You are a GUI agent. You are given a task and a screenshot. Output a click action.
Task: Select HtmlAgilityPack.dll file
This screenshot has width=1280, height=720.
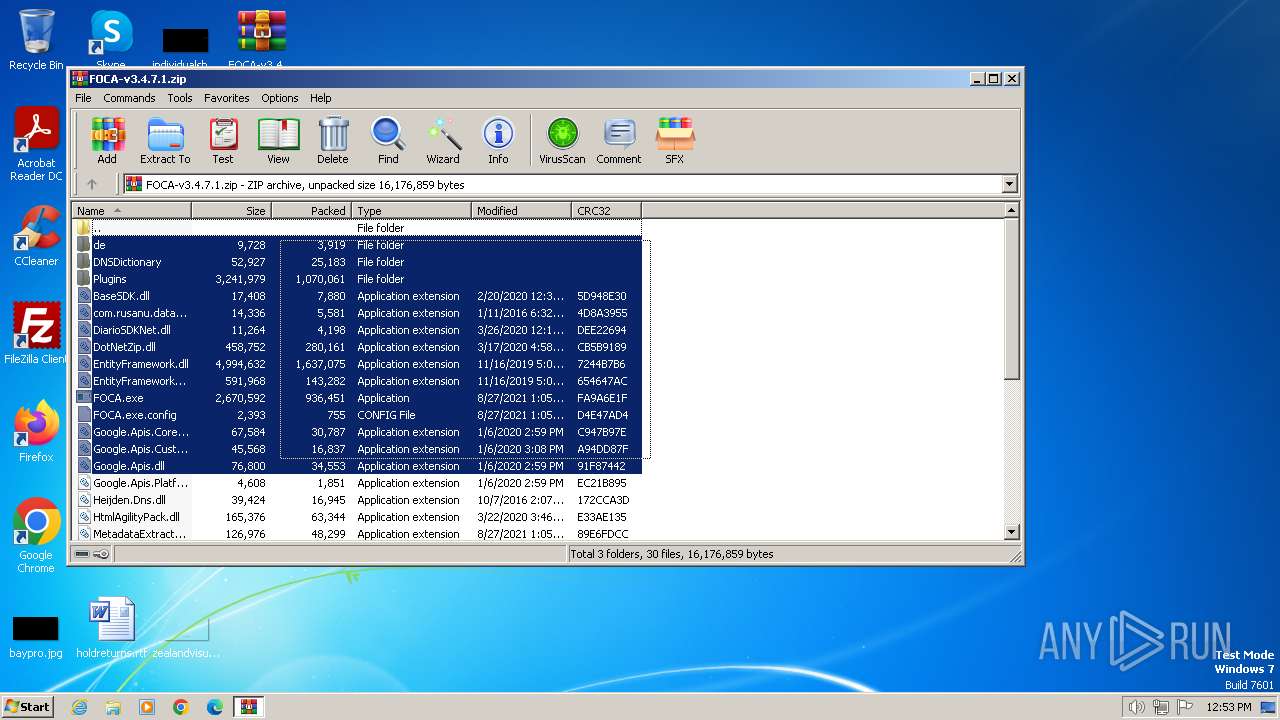357,517
